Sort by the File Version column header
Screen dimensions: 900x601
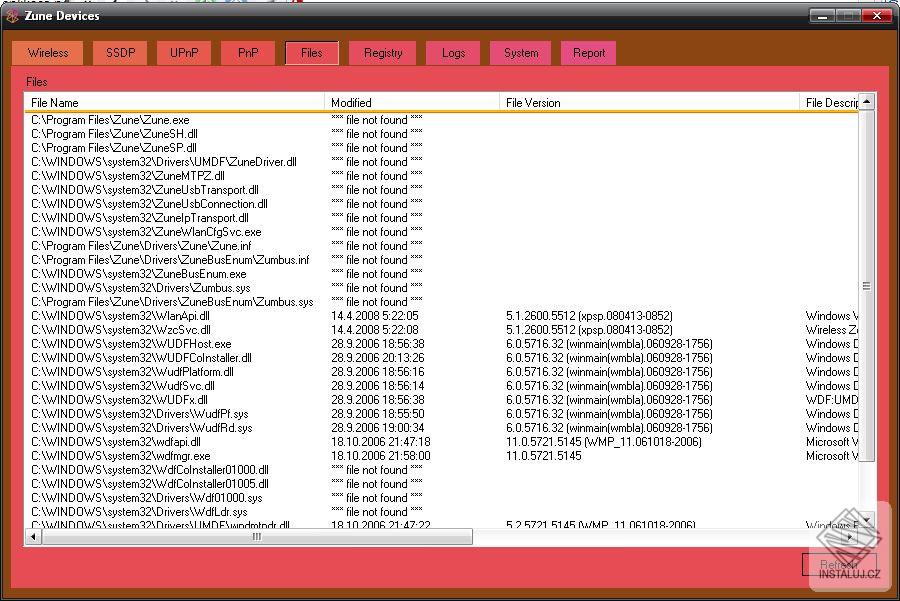649,103
